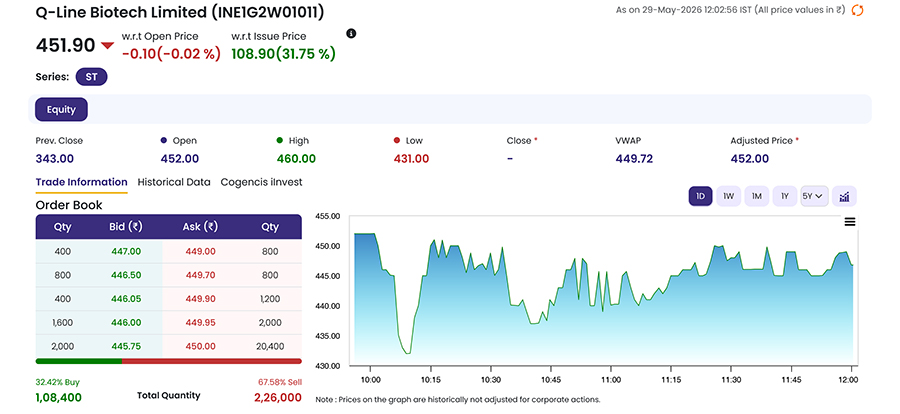Click ask price 449.95
Screen dimensions: 900x414
[x=200, y=323]
